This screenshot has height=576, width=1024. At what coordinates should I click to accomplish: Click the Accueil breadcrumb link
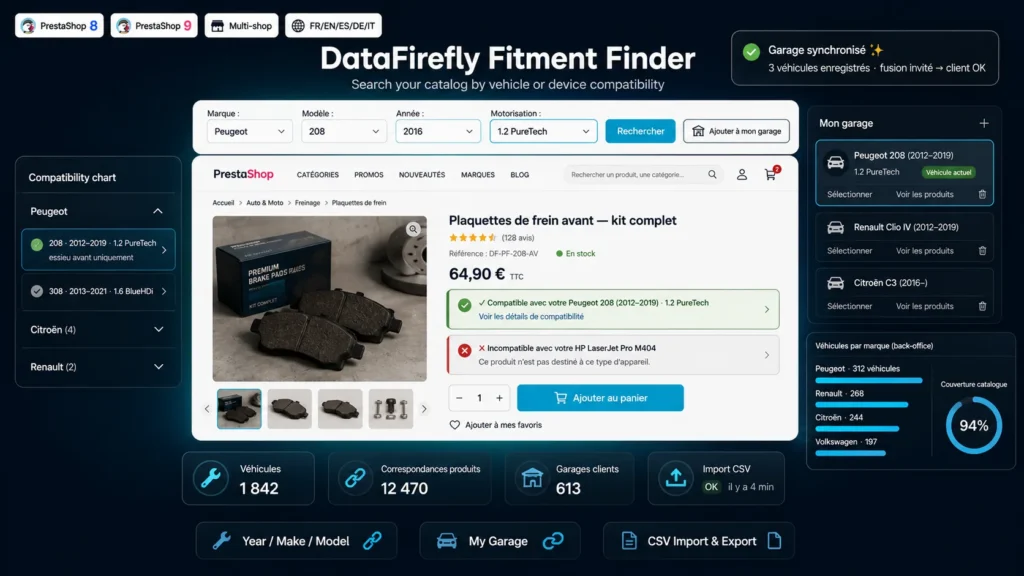coord(223,203)
